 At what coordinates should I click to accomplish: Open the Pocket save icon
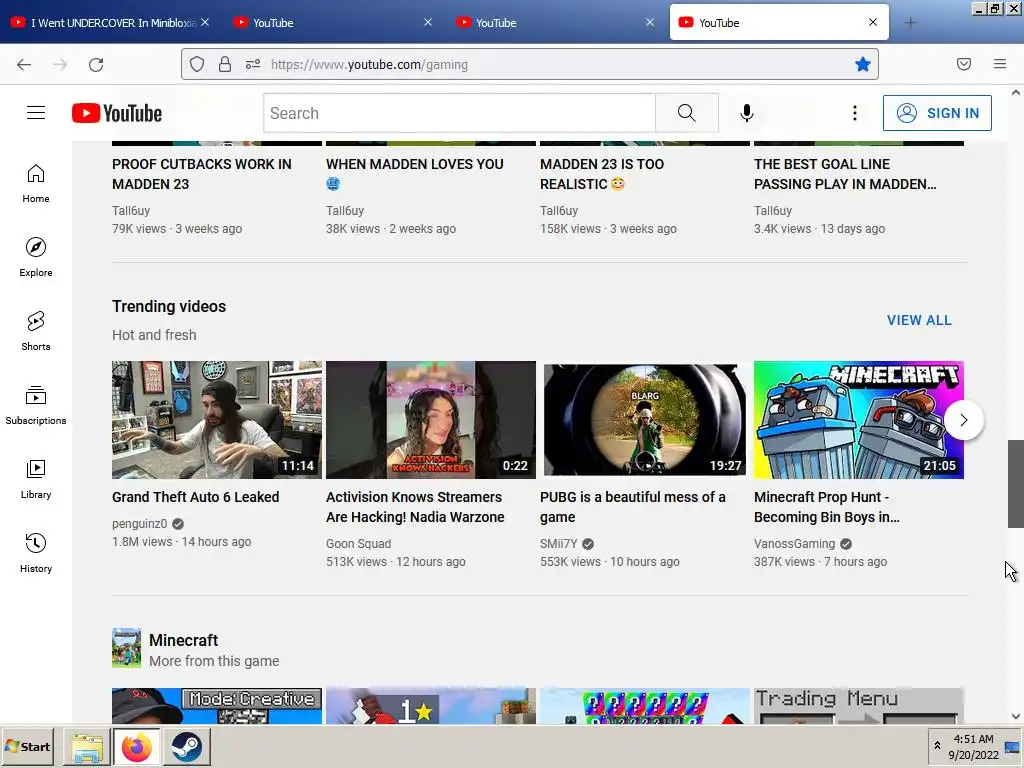963,64
